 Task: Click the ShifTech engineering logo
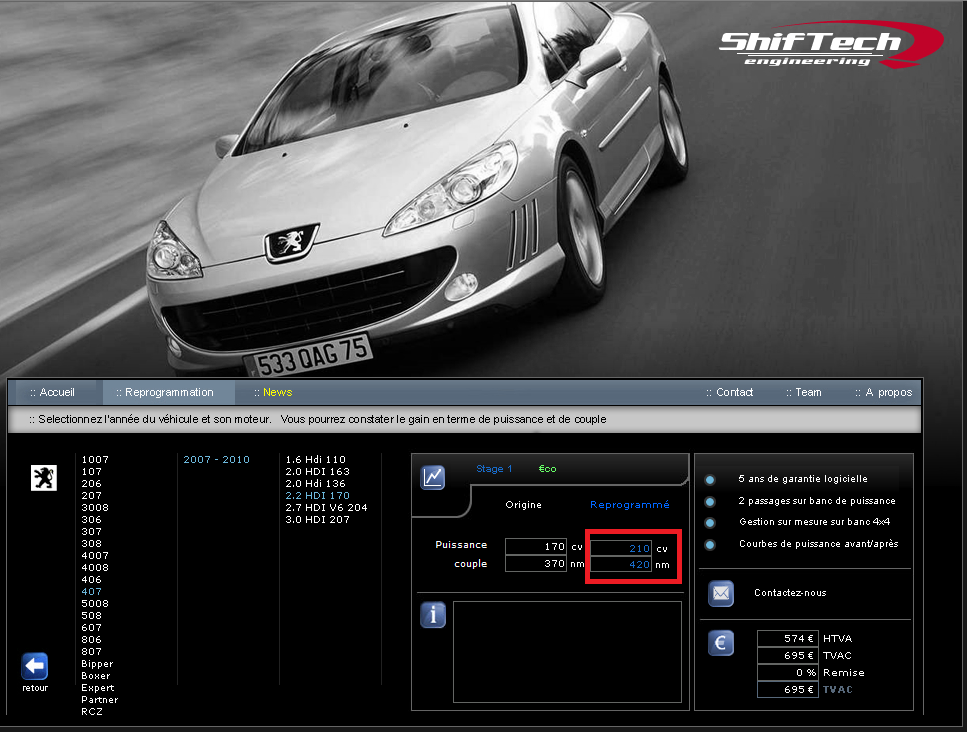pos(823,45)
